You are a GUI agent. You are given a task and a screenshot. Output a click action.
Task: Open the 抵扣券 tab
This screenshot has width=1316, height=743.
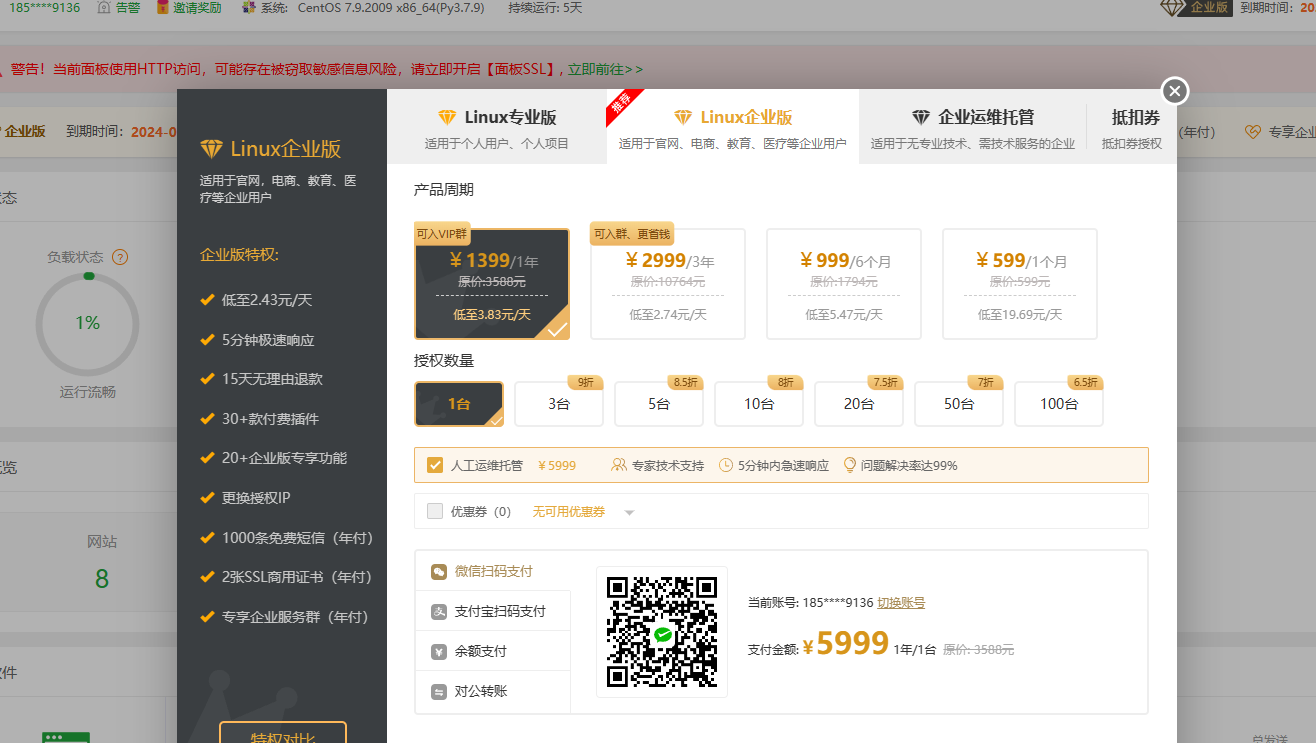1132,127
